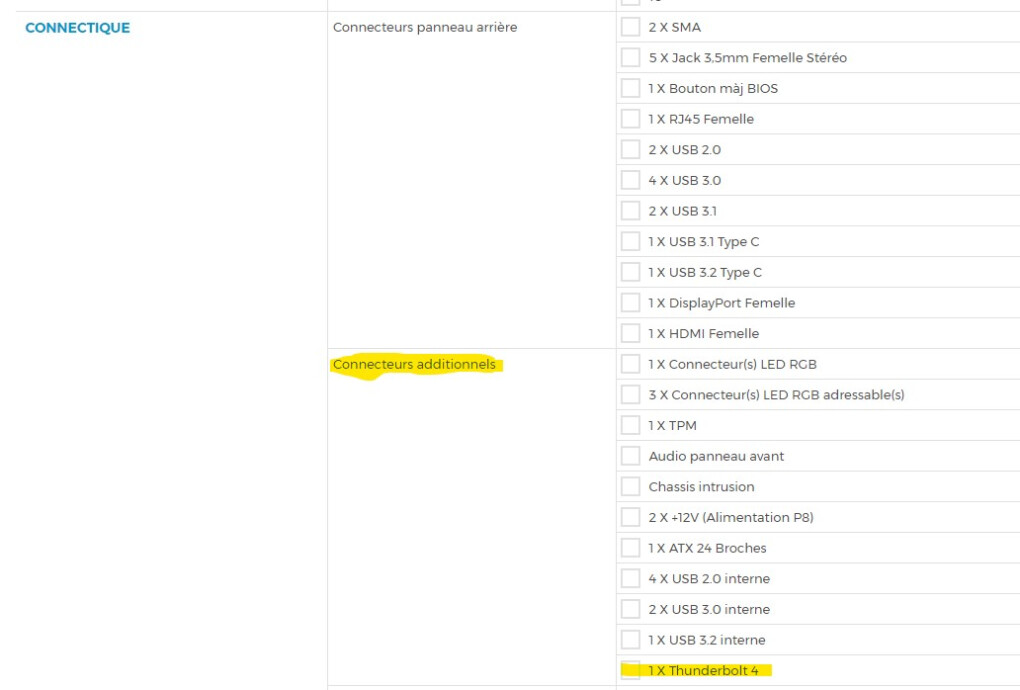Tick the Chassis intrusion checkbox
Viewport: 1020px width, 690px height.
(x=630, y=486)
